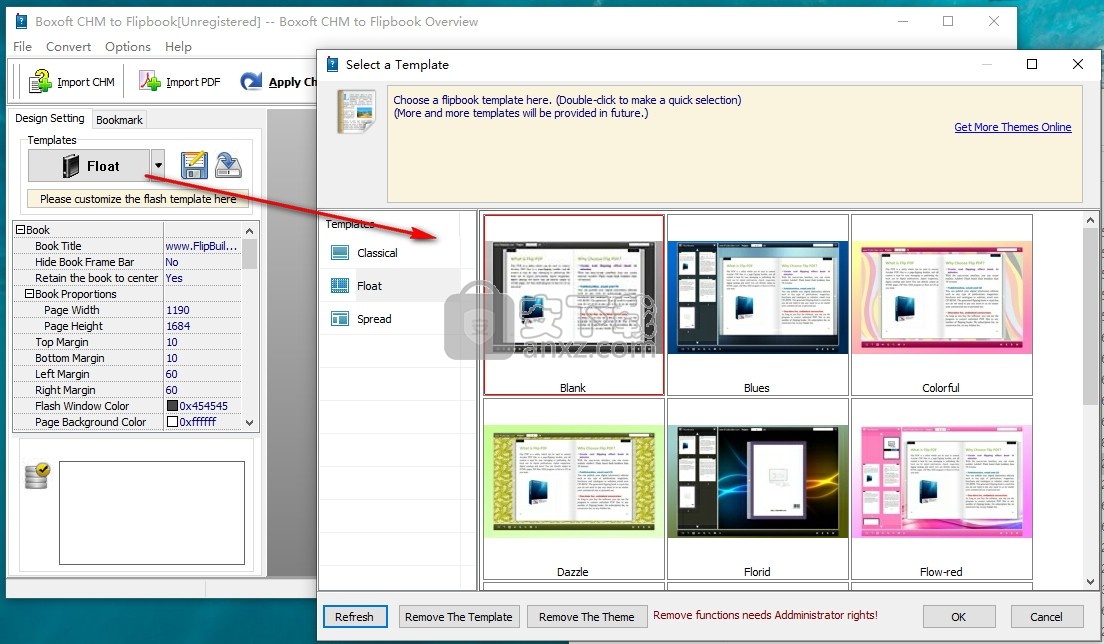Click the Book Title value field
The width and height of the screenshot is (1104, 644).
coord(202,246)
